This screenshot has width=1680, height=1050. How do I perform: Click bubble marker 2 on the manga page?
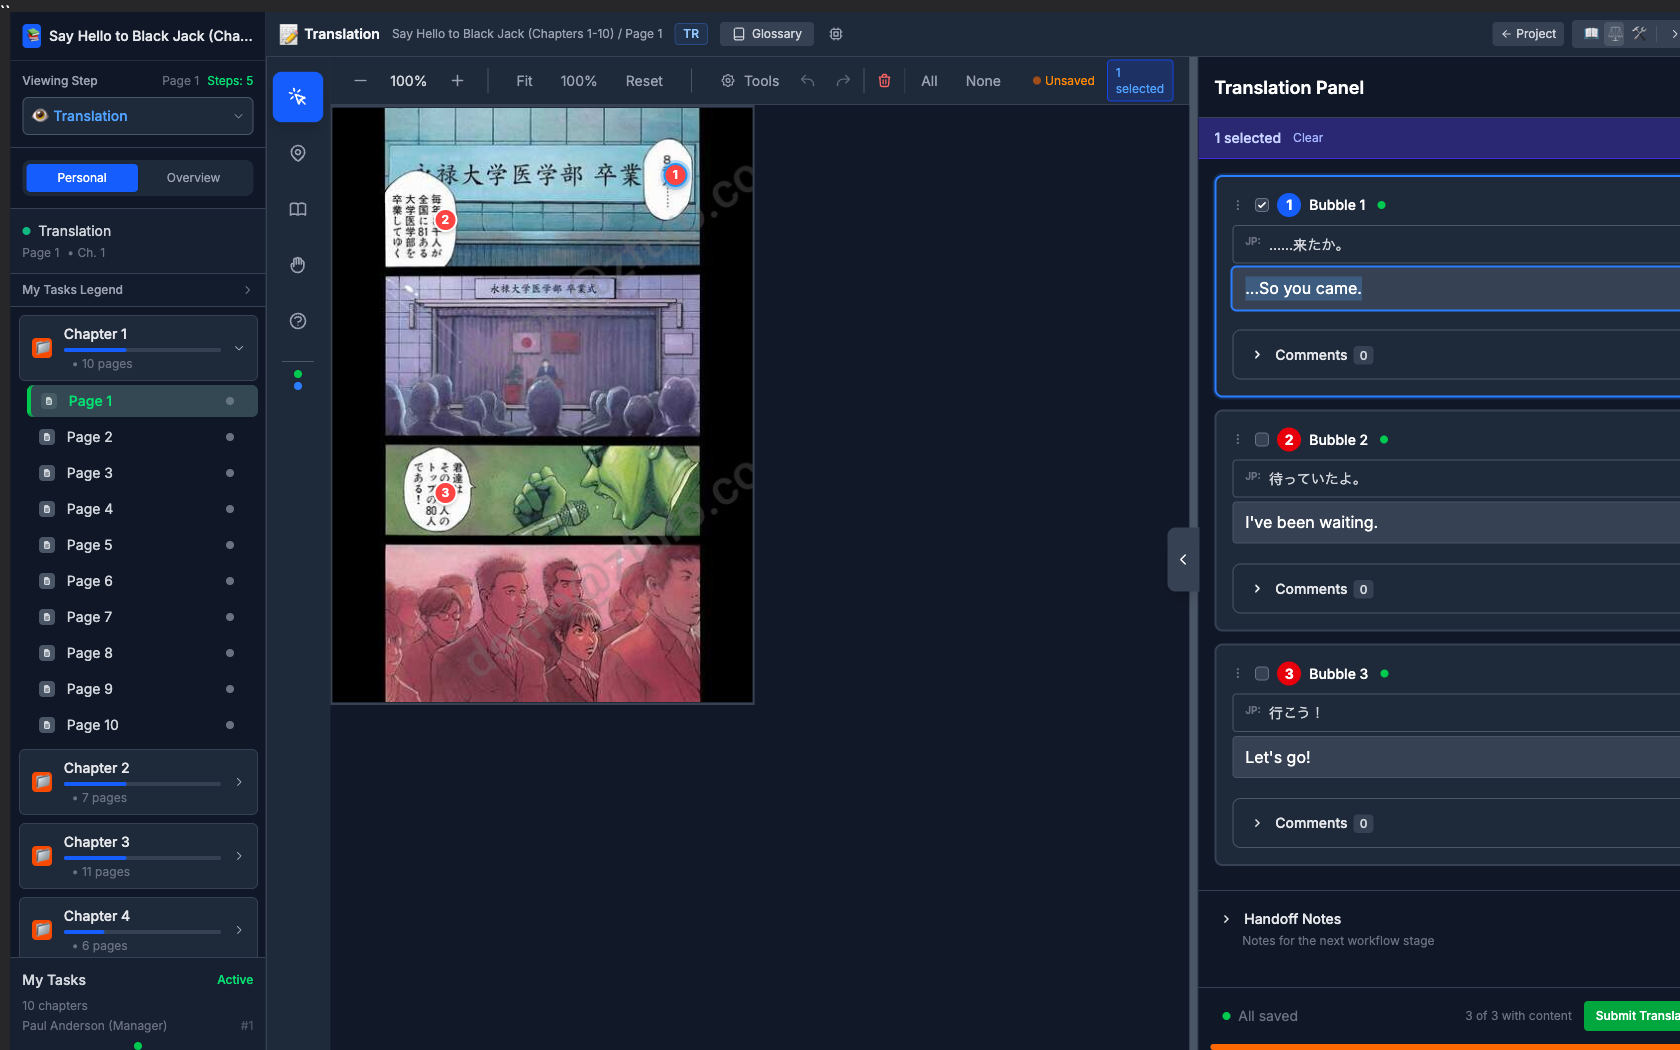pyautogui.click(x=446, y=220)
